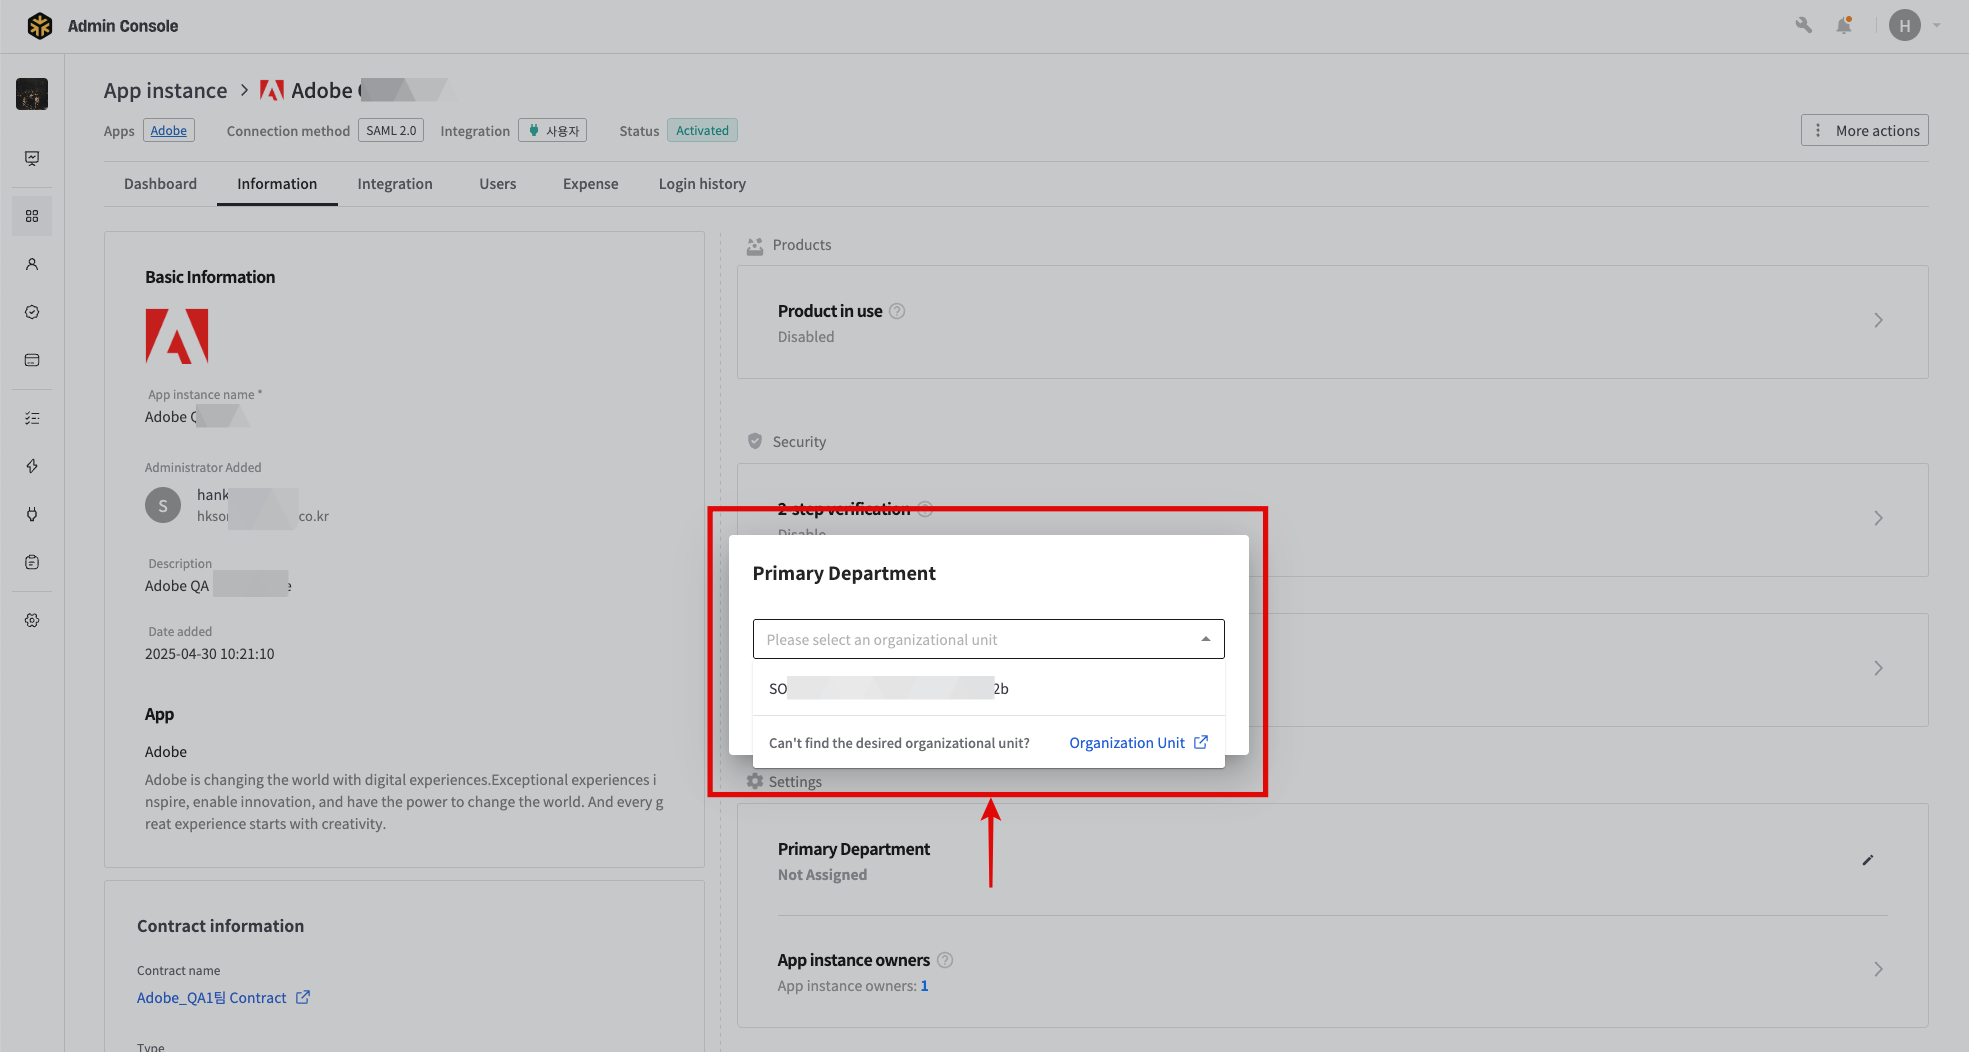Viewport: 1969px width, 1052px height.
Task: Click the More actions button
Action: (1864, 131)
